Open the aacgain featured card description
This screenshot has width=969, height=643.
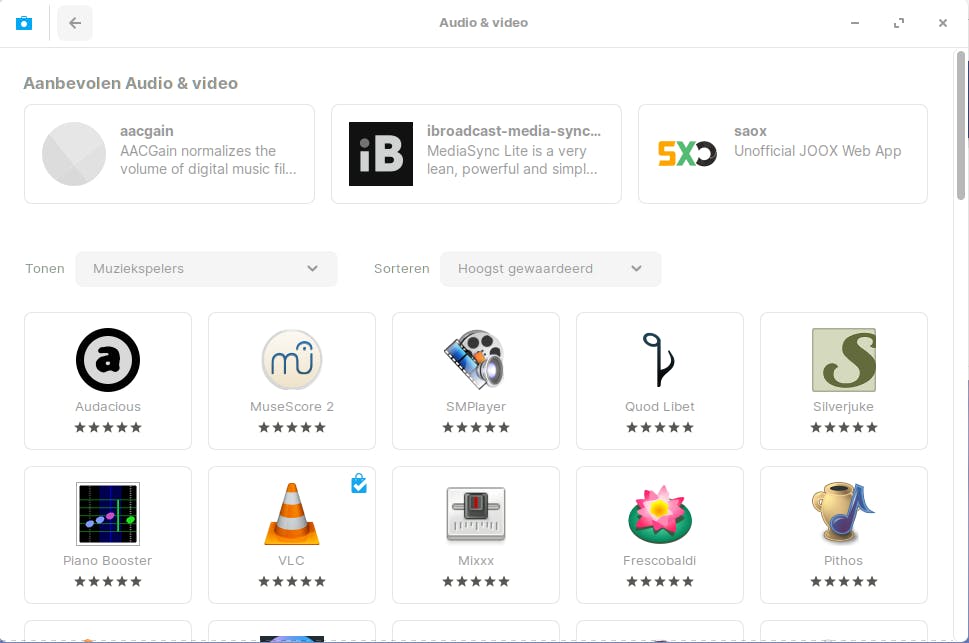[208, 160]
